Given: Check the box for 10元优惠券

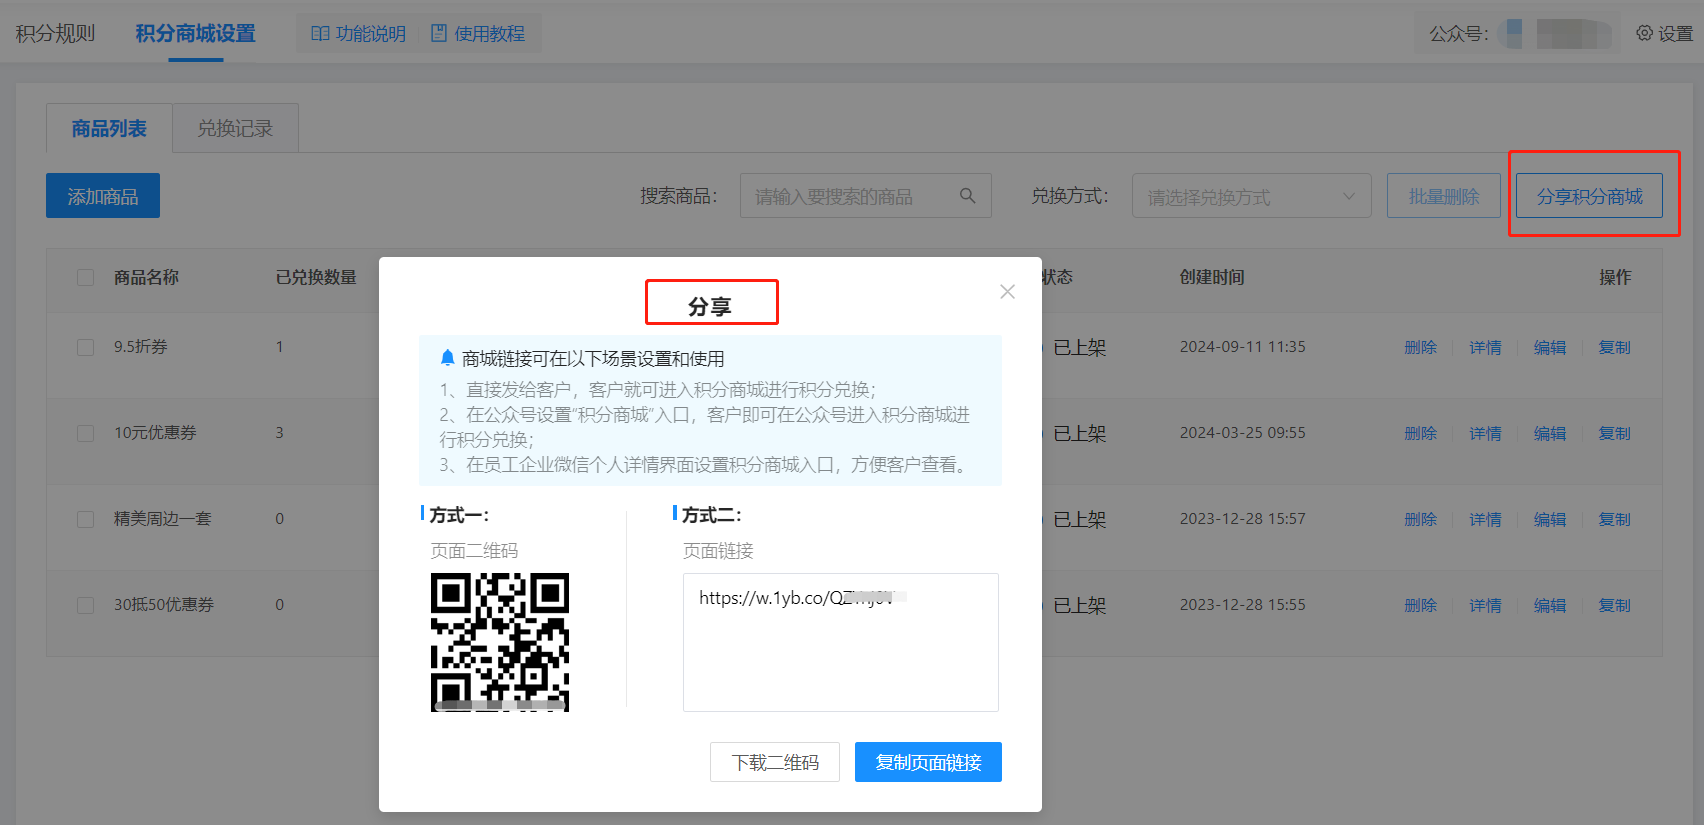Looking at the screenshot, I should tap(86, 433).
